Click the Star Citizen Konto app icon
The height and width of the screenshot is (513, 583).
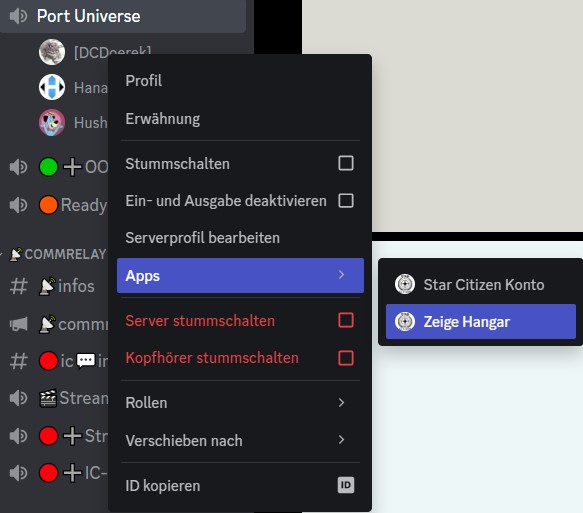click(405, 284)
